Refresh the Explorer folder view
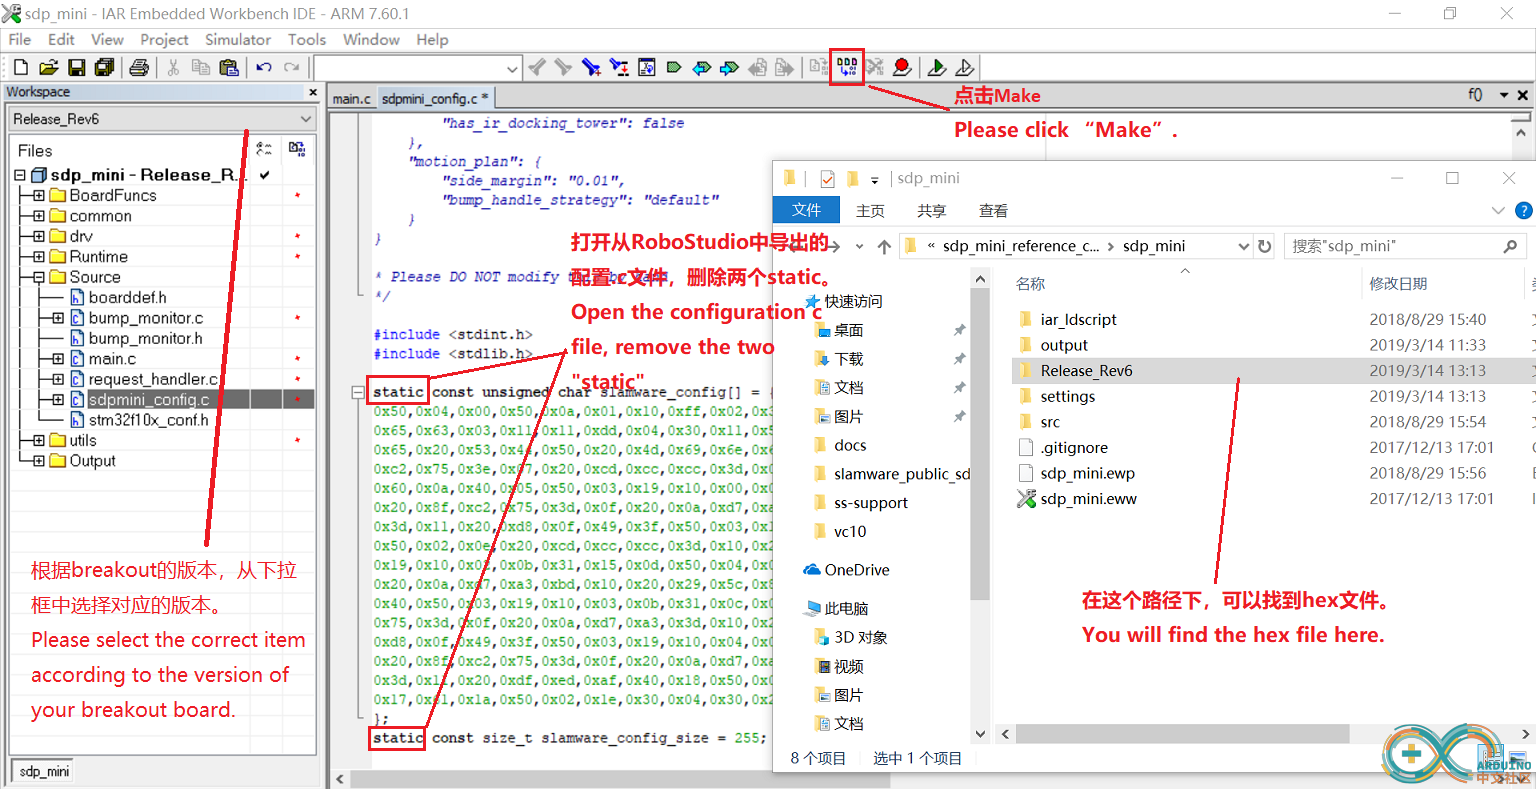The height and width of the screenshot is (789, 1536). (1265, 246)
